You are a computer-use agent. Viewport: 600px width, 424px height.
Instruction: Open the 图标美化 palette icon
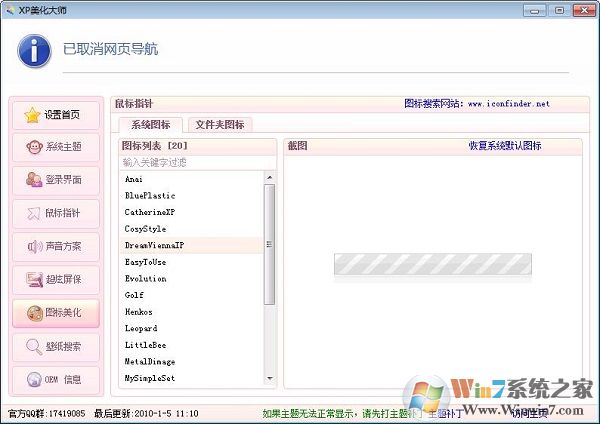pos(33,313)
